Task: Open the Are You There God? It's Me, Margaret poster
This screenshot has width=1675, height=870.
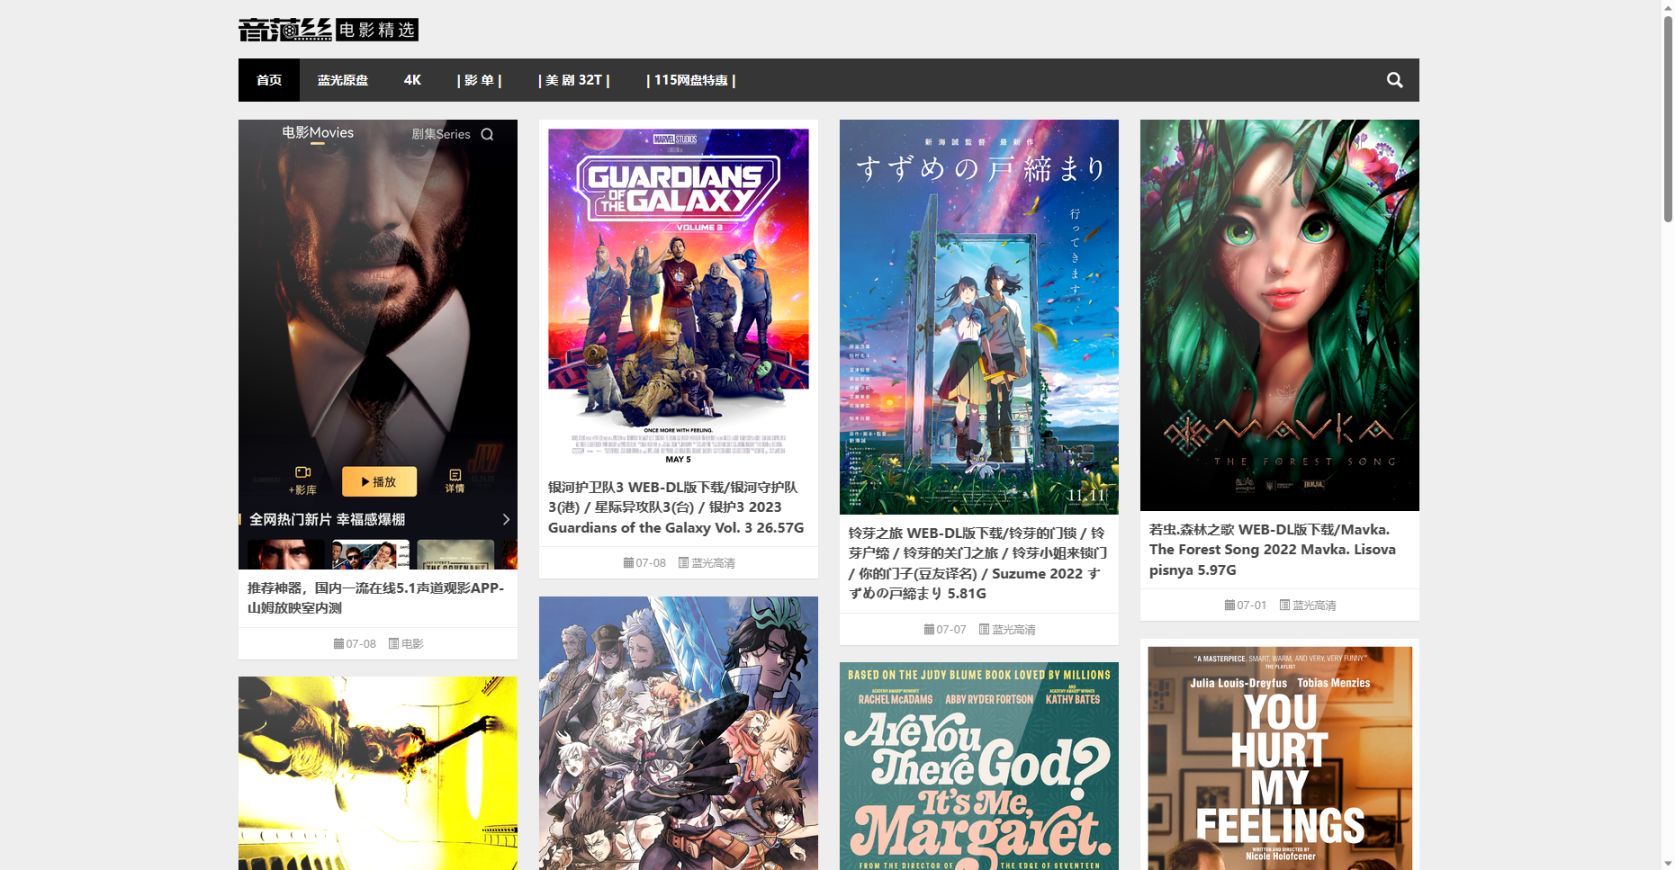Action: (979, 766)
